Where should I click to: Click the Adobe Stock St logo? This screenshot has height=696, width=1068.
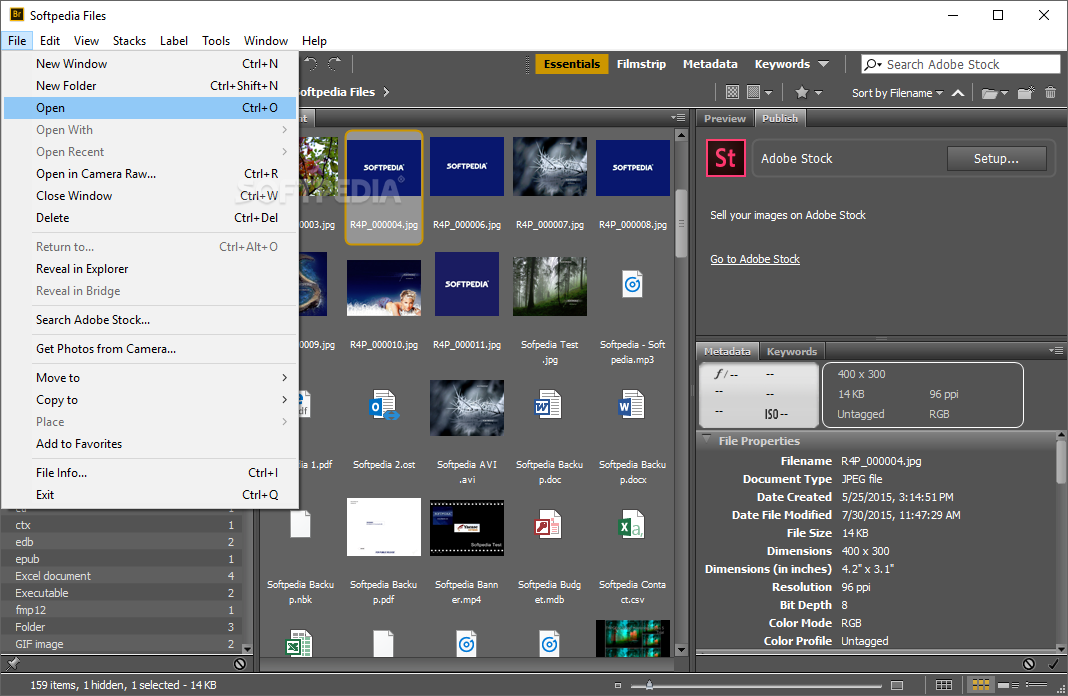coord(725,158)
